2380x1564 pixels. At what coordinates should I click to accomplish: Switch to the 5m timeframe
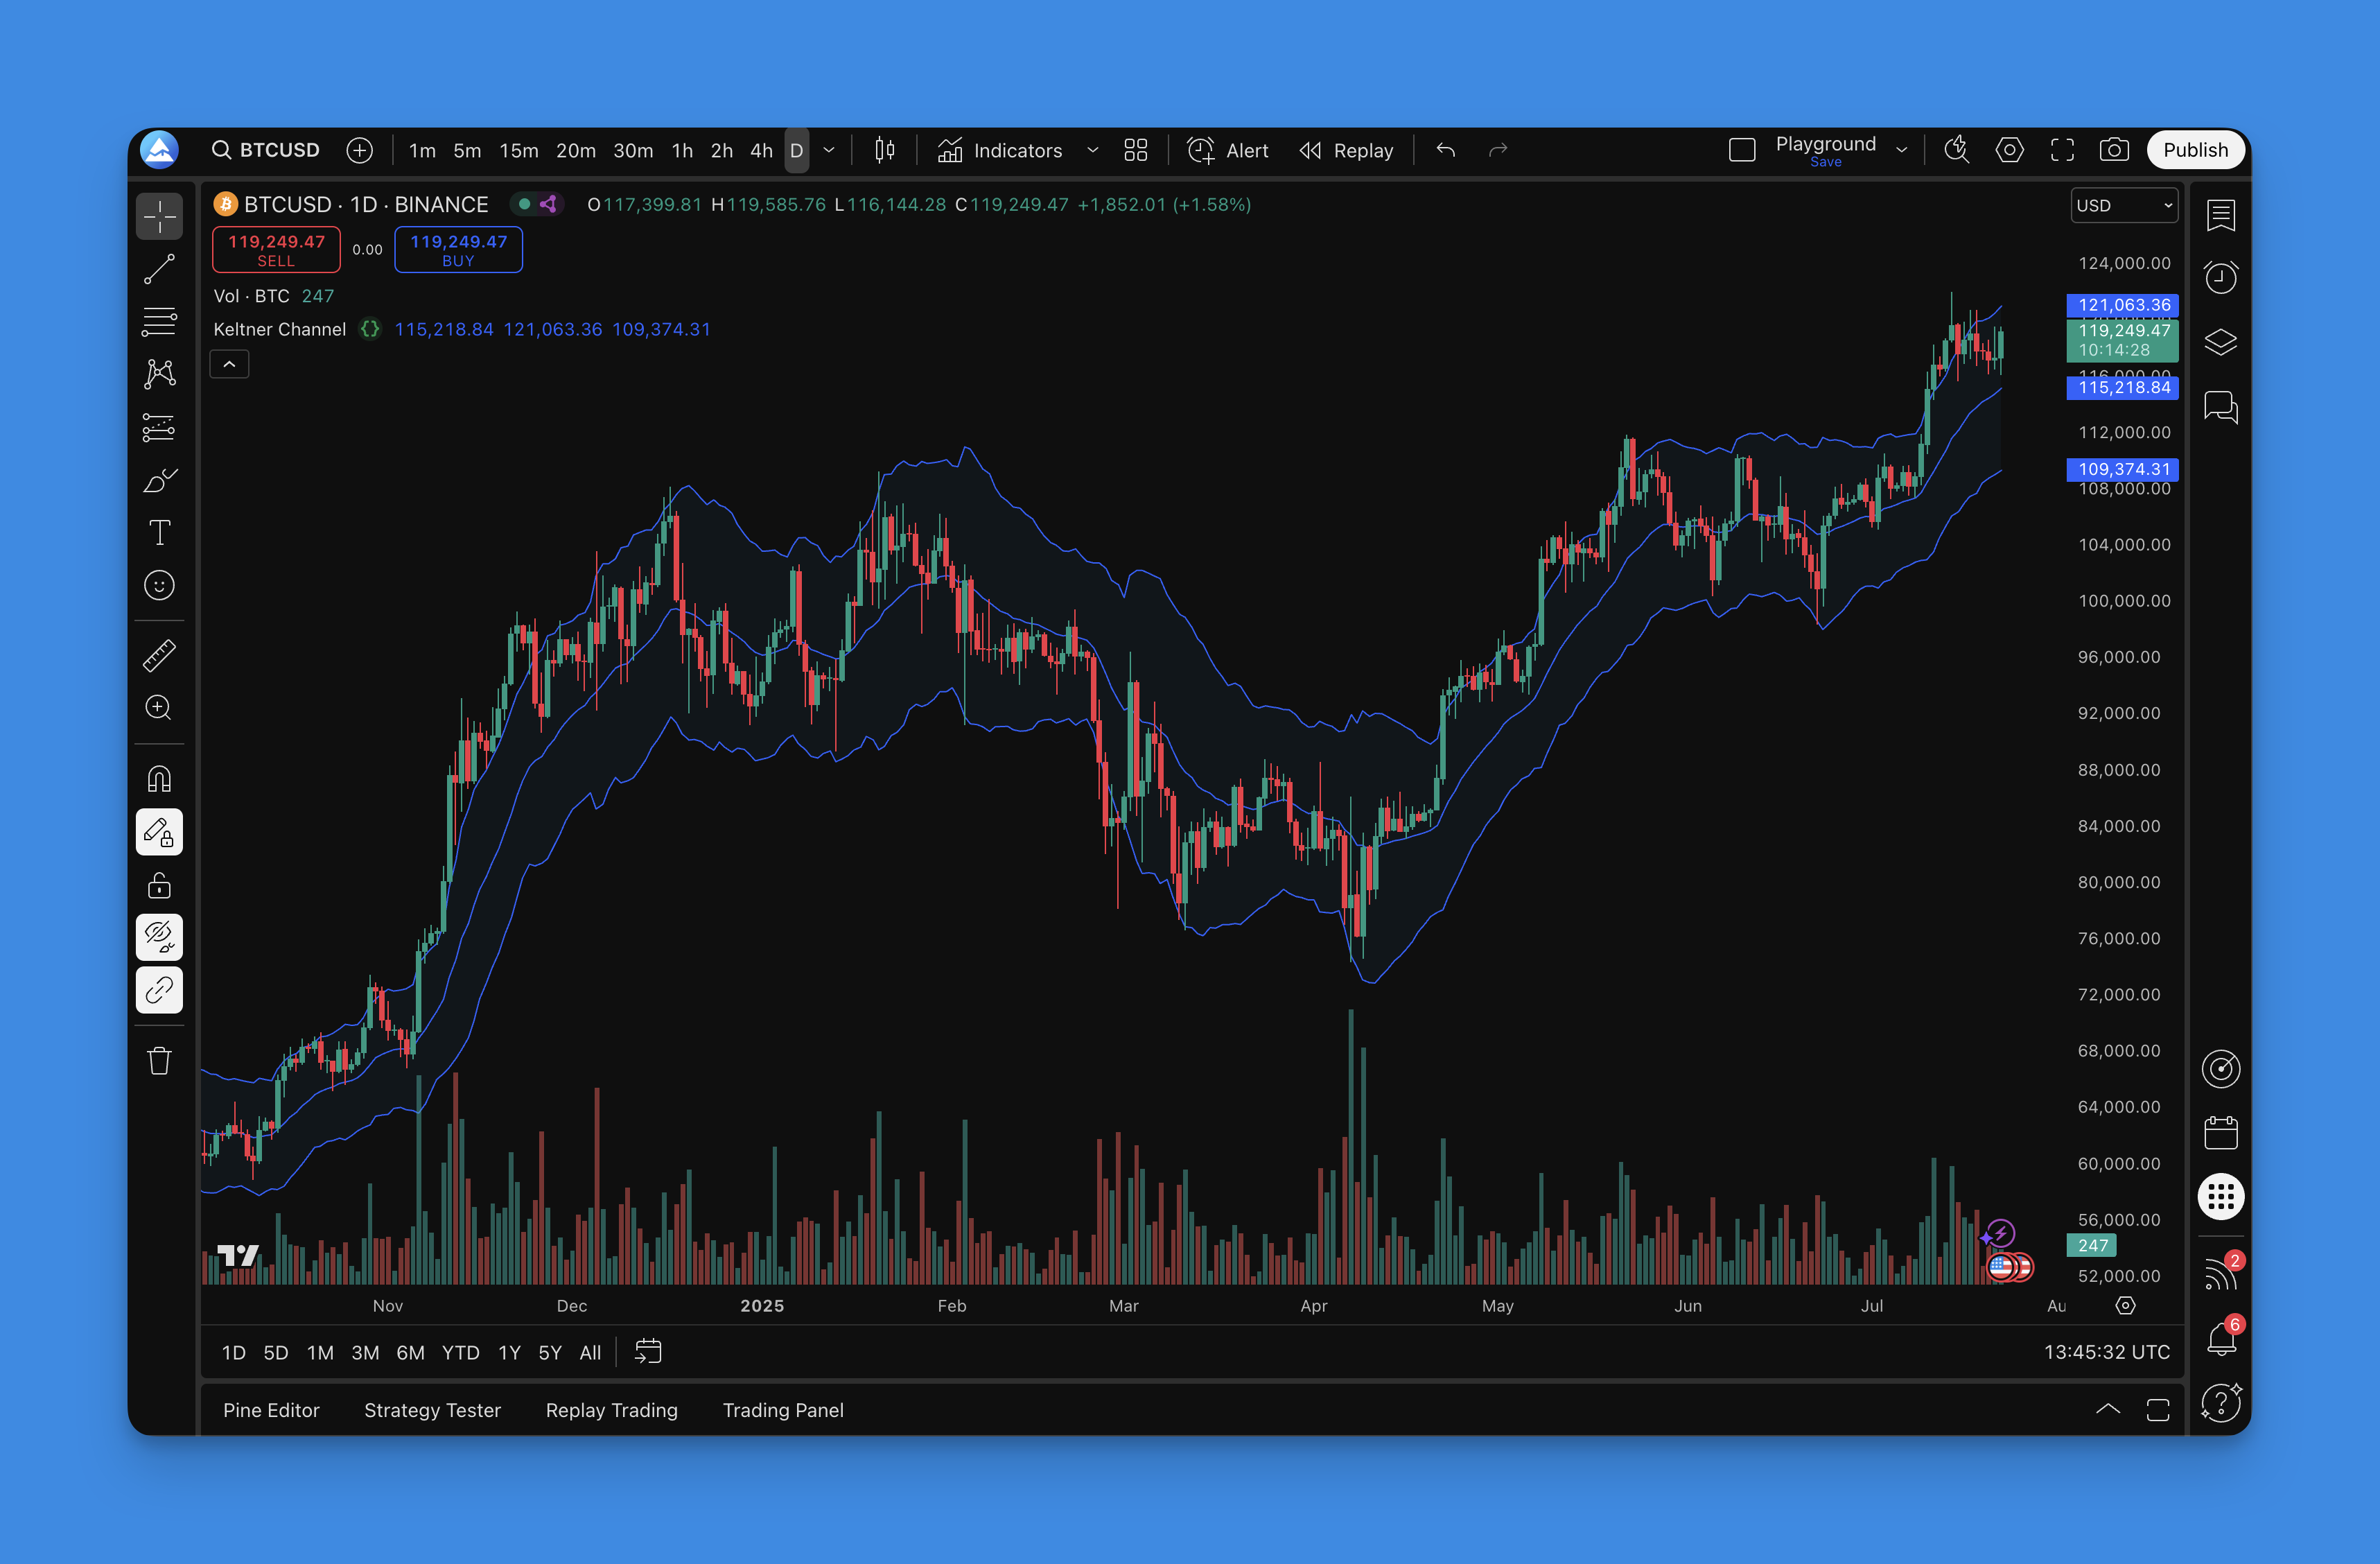tap(467, 150)
